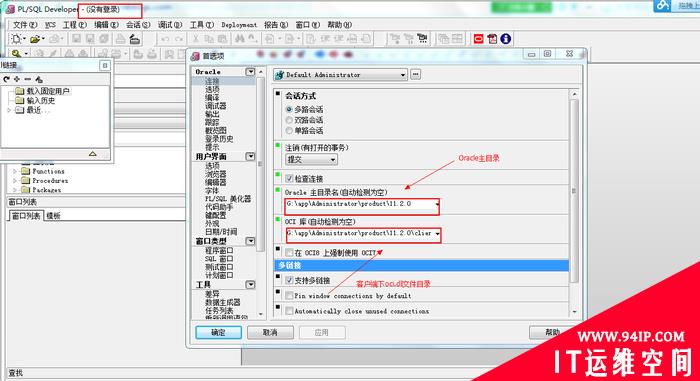Collapse the 工具 section in preferences list

point(250,285)
